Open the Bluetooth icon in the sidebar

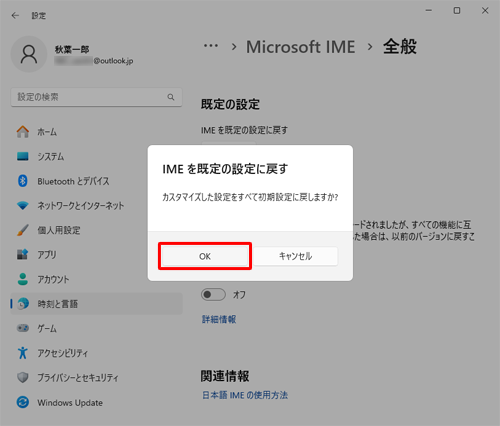coord(23,181)
